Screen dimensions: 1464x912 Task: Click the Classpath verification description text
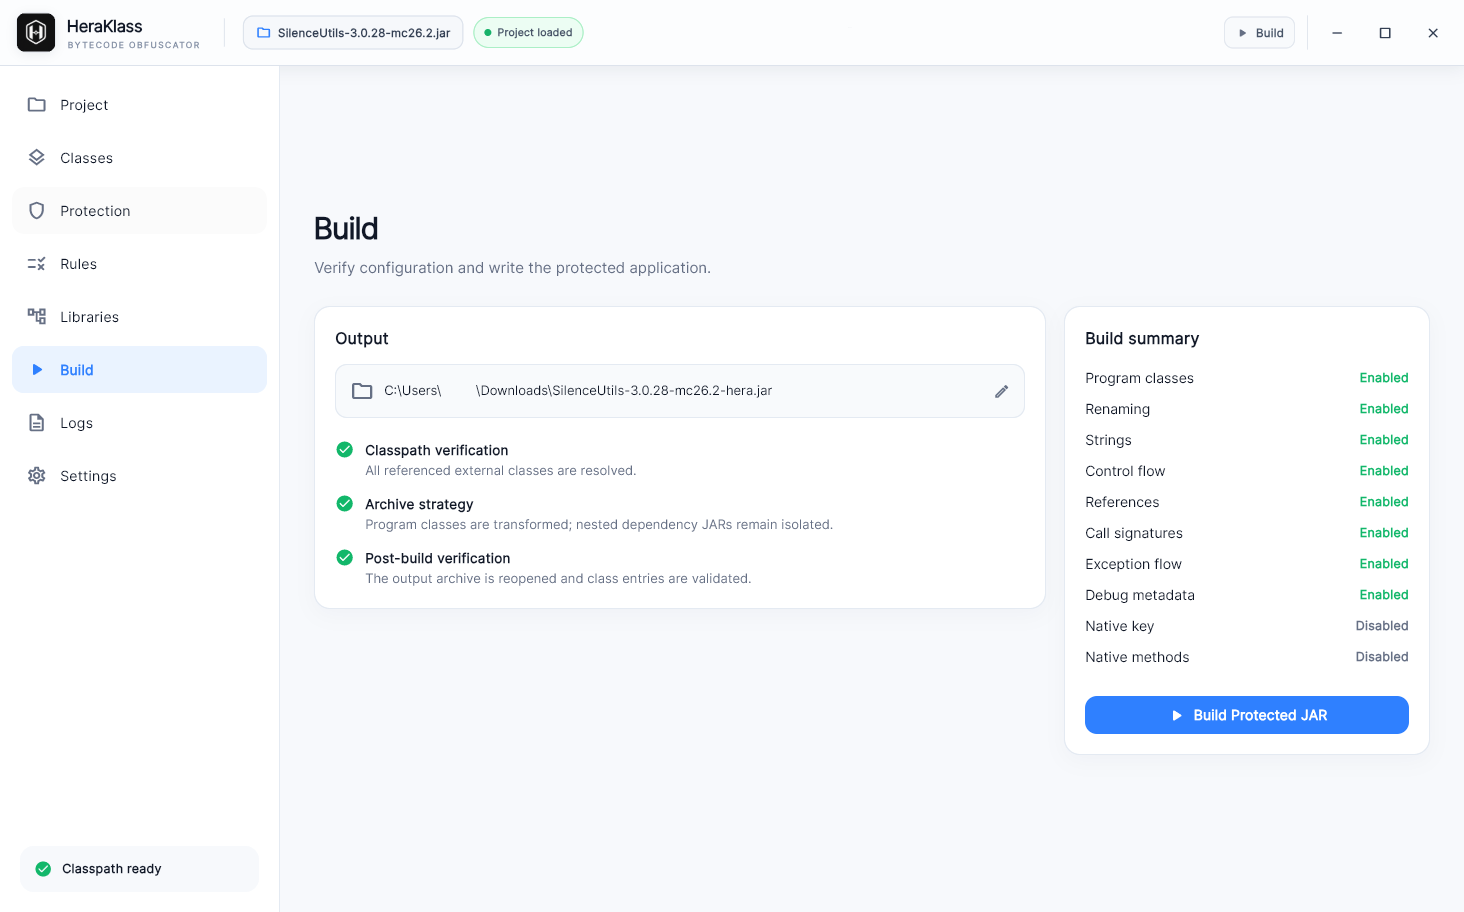click(501, 471)
